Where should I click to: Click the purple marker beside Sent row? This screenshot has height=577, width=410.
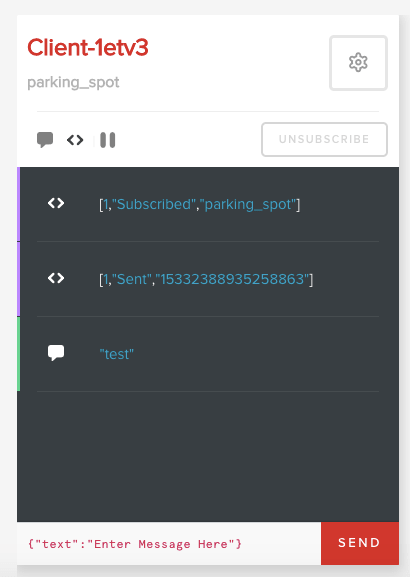coord(18,279)
